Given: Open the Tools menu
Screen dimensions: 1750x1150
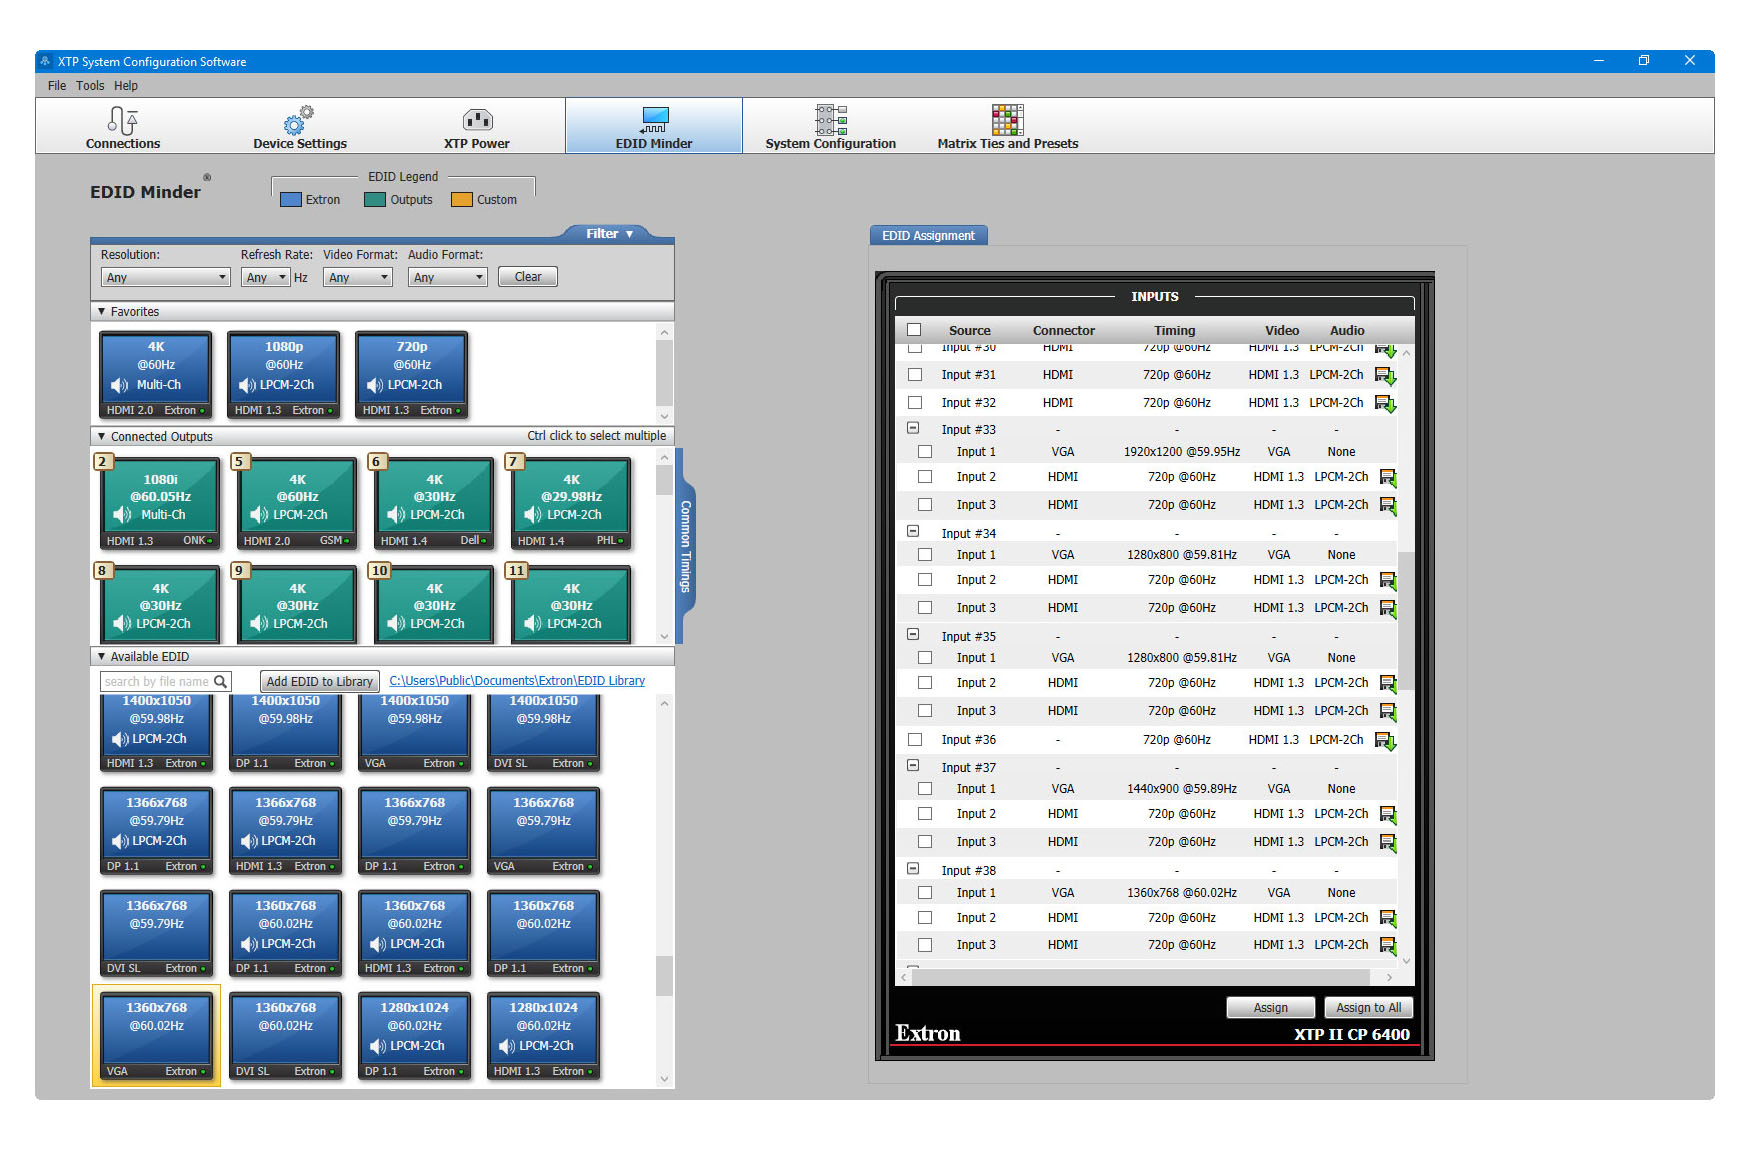Looking at the screenshot, I should pos(90,86).
